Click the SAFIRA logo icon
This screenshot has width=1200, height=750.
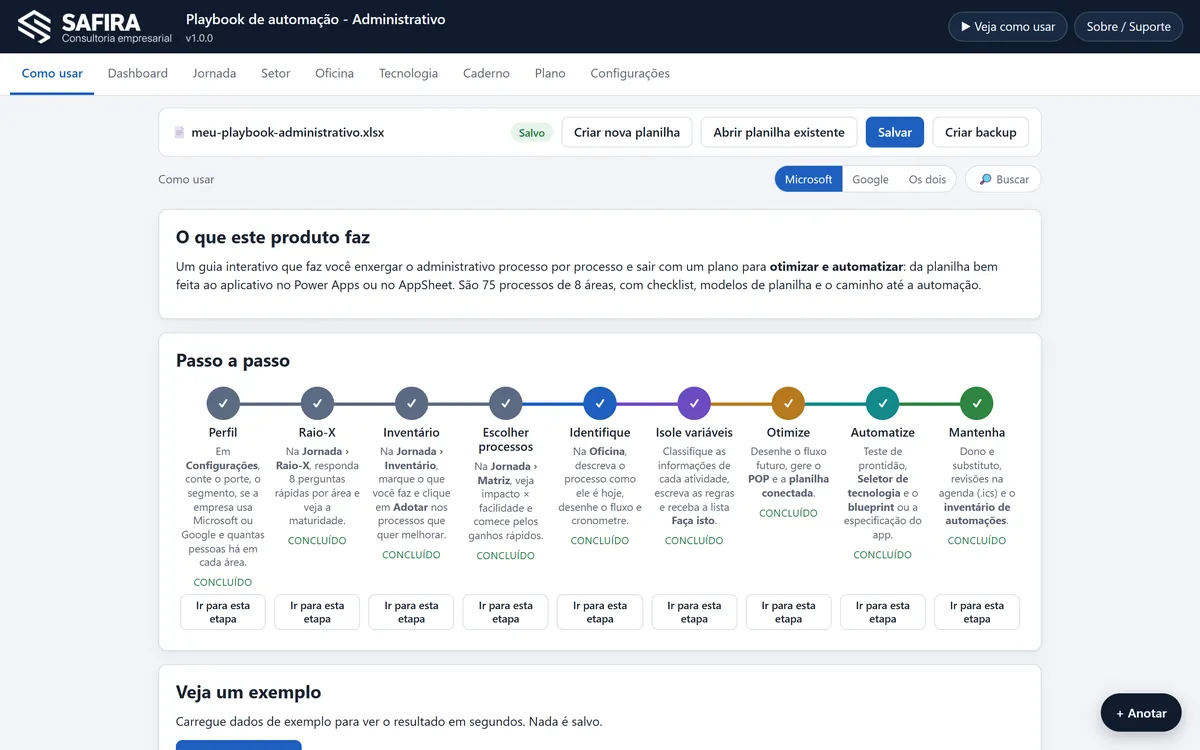coord(34,26)
